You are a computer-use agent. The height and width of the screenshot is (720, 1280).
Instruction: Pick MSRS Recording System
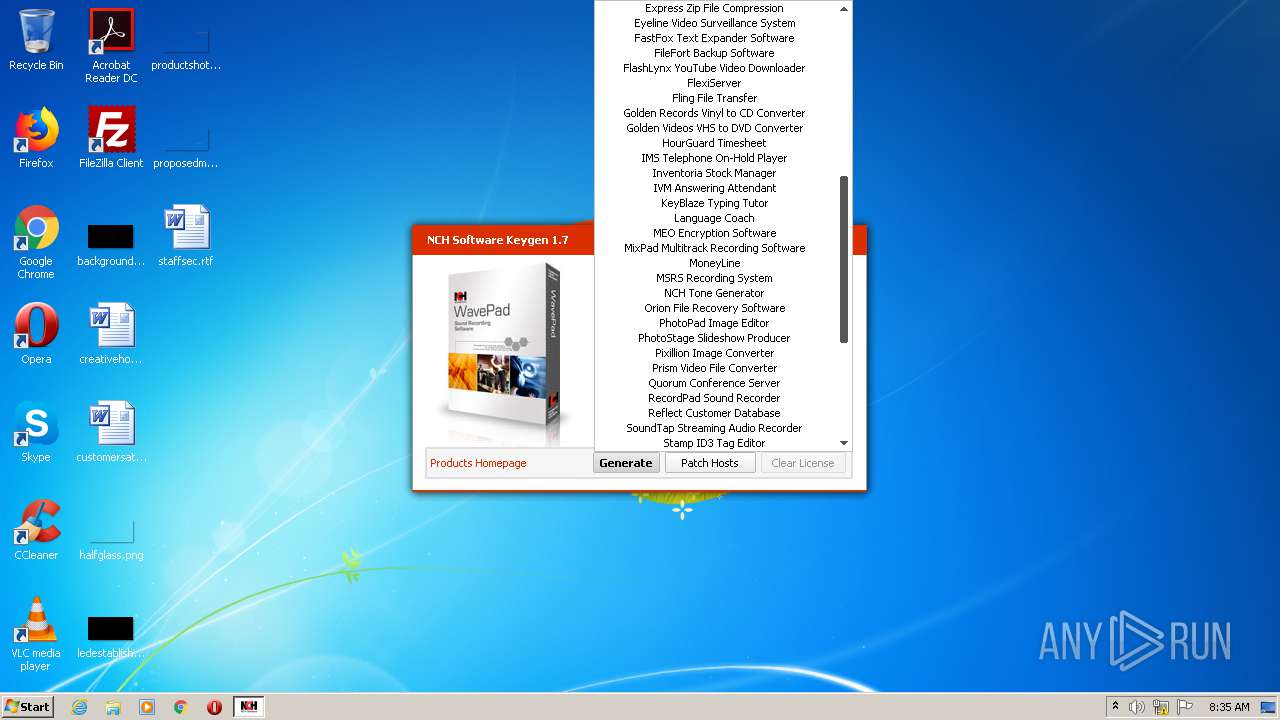click(714, 278)
